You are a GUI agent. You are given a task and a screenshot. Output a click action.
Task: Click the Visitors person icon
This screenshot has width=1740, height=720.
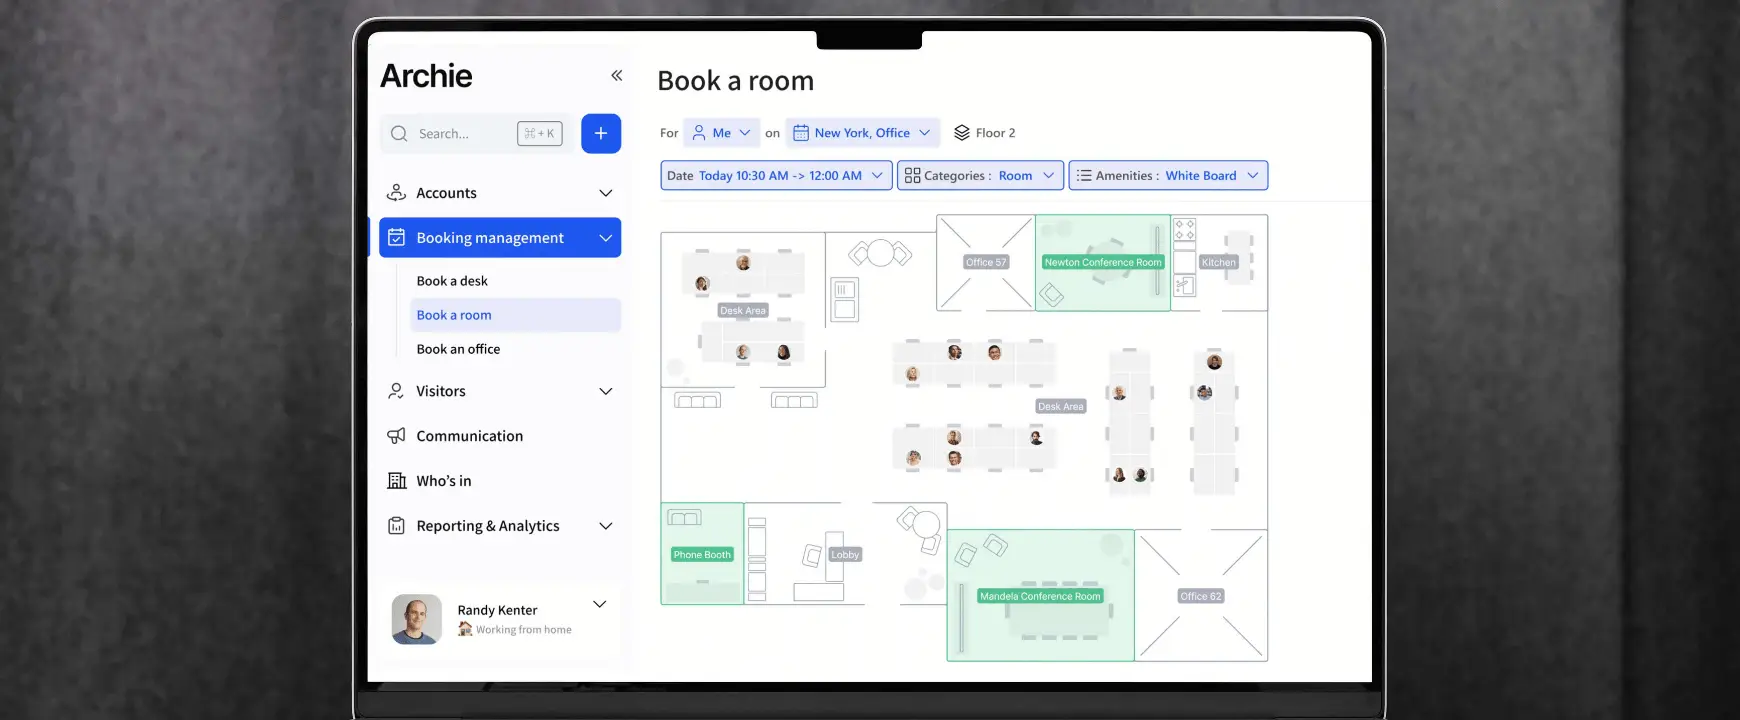pos(397,391)
